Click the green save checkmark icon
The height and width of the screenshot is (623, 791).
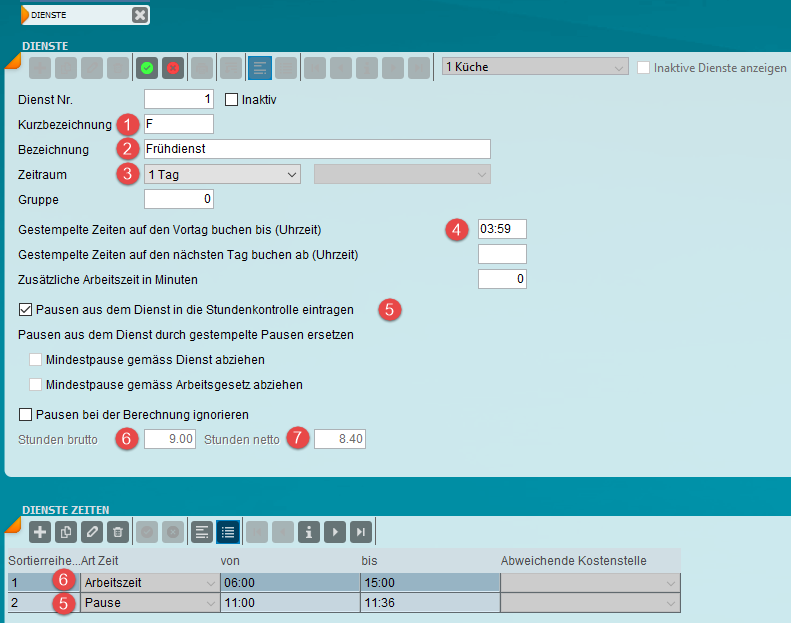(147, 68)
